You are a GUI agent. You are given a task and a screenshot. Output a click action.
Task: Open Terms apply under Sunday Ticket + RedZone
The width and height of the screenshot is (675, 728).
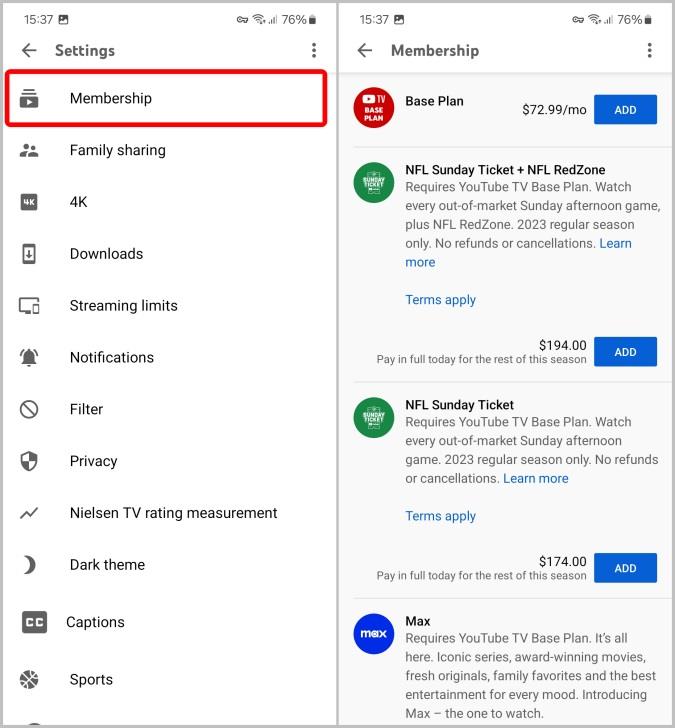[440, 300]
